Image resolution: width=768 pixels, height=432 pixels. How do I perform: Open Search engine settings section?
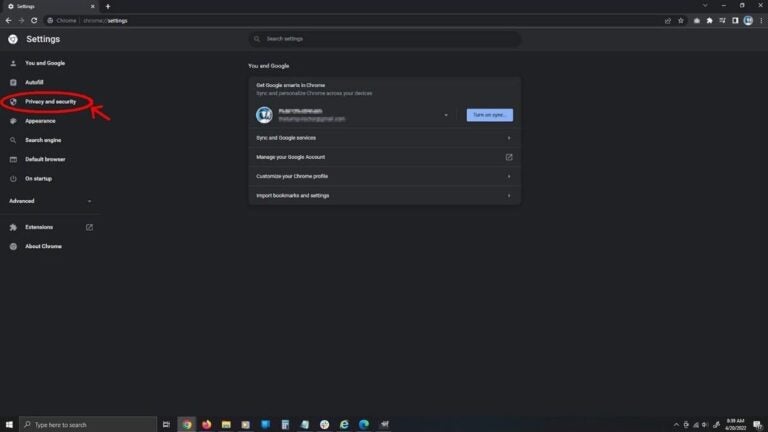(43, 140)
